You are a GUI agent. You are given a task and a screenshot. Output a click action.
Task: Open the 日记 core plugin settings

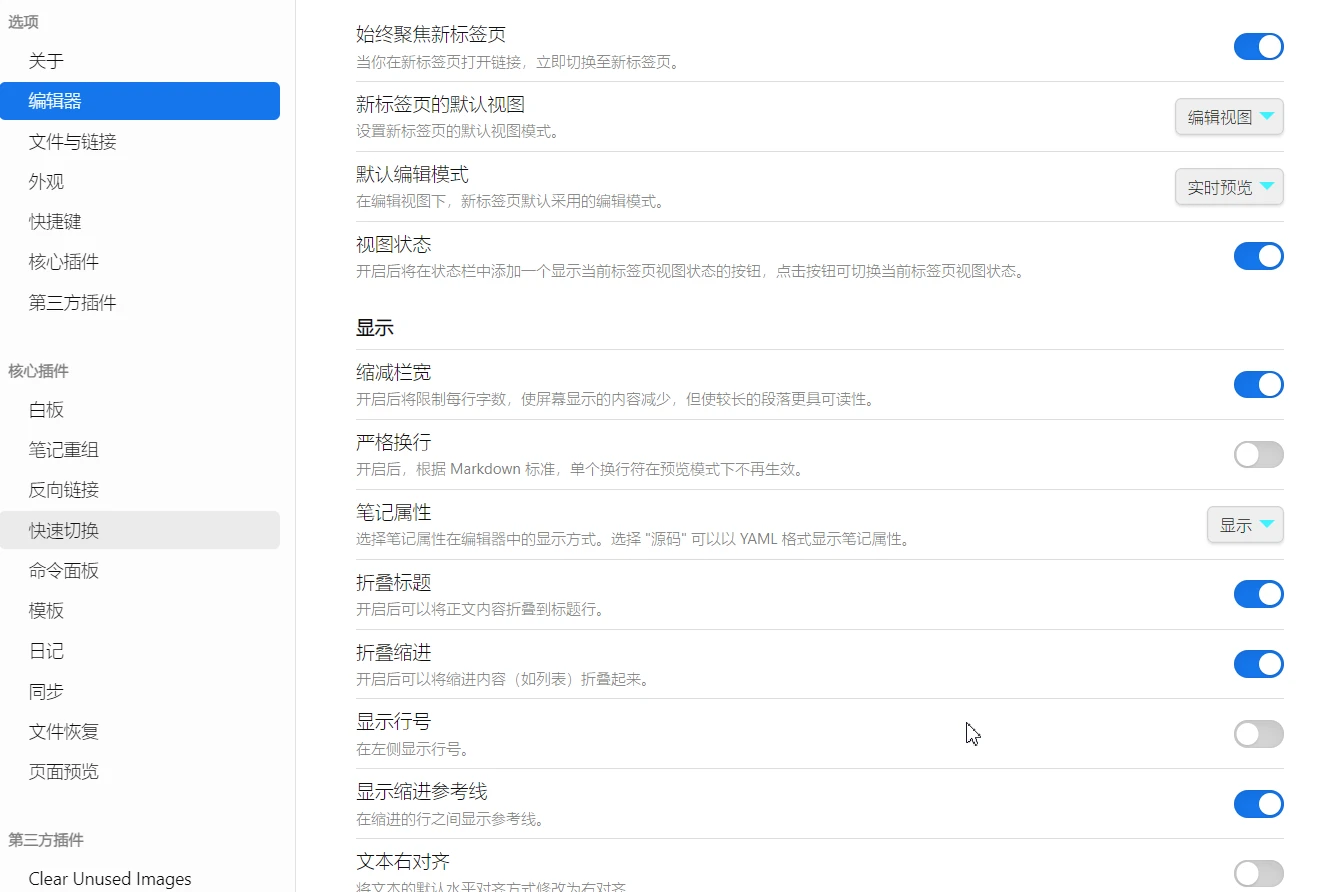47,651
